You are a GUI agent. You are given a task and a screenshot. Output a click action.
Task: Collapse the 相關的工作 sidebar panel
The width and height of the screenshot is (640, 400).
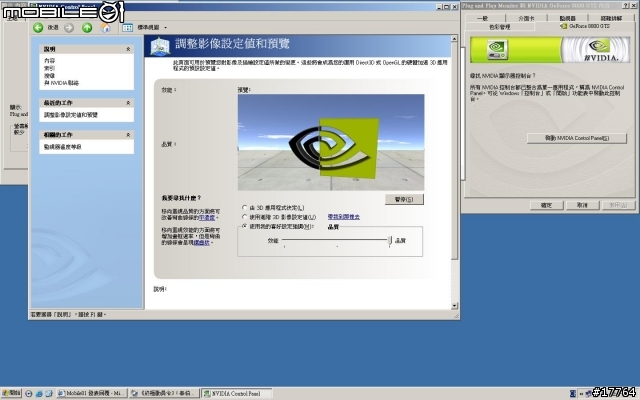pyautogui.click(x=128, y=135)
